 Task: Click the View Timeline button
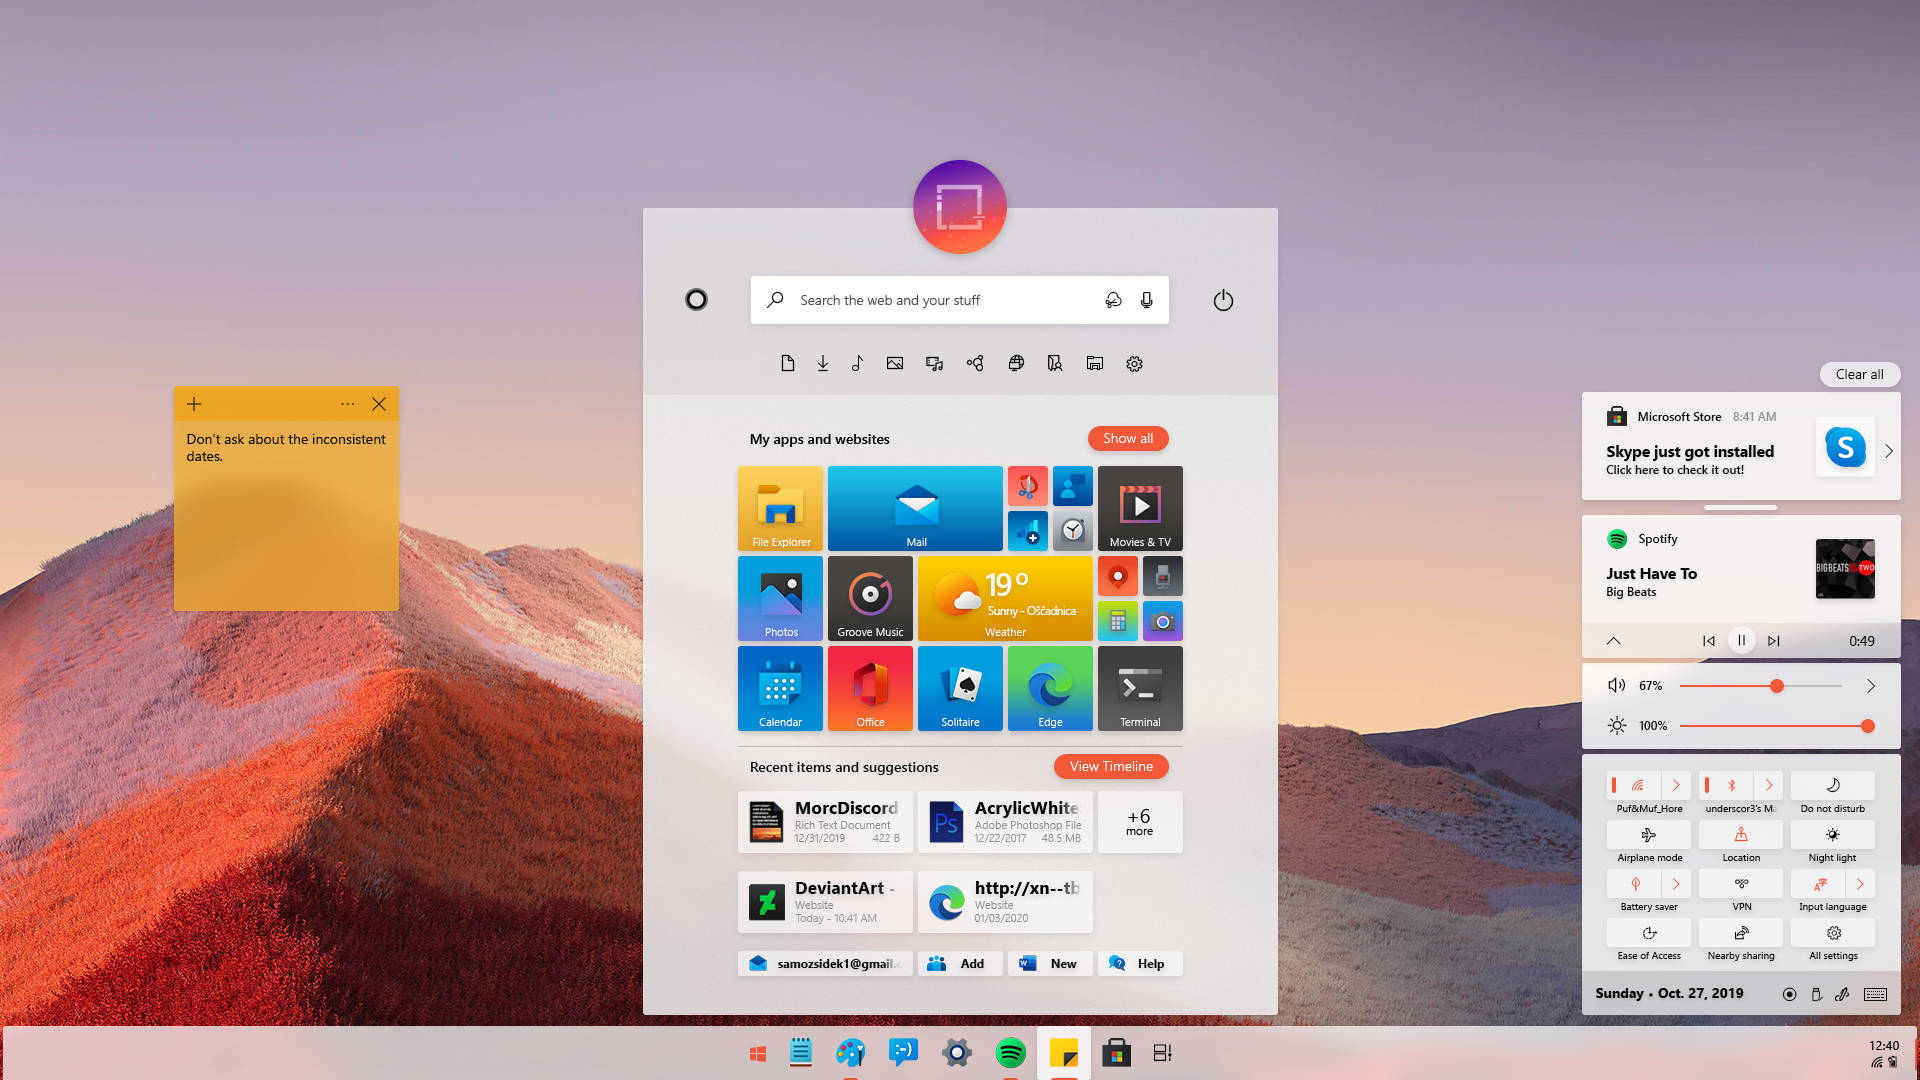click(1110, 766)
